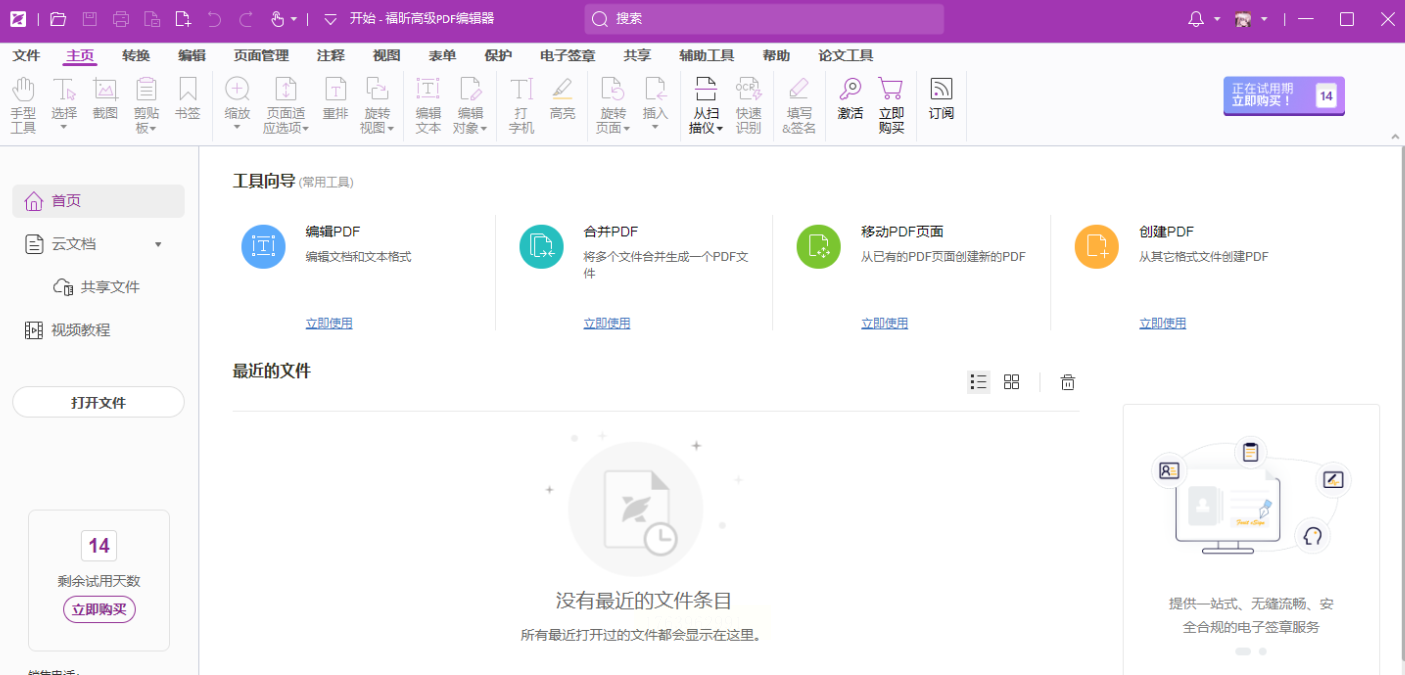The width and height of the screenshot is (1405, 675).
Task: Click the notification bell icon
Action: (1196, 19)
